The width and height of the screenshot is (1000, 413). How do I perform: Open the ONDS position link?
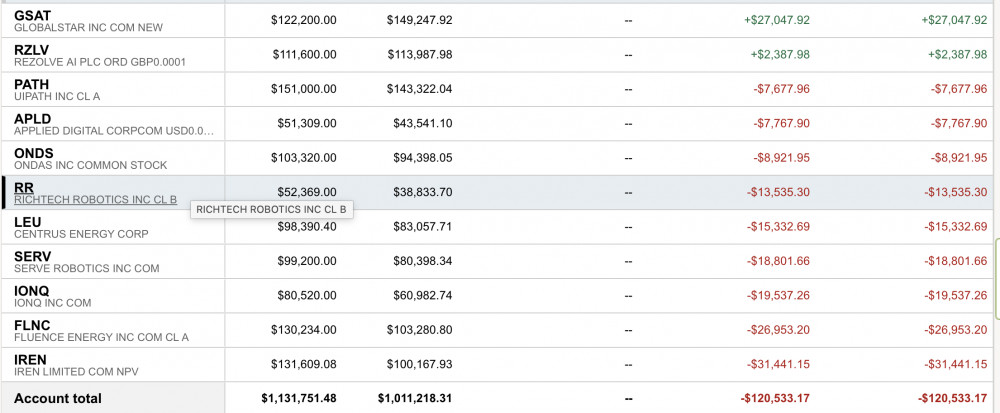32,153
